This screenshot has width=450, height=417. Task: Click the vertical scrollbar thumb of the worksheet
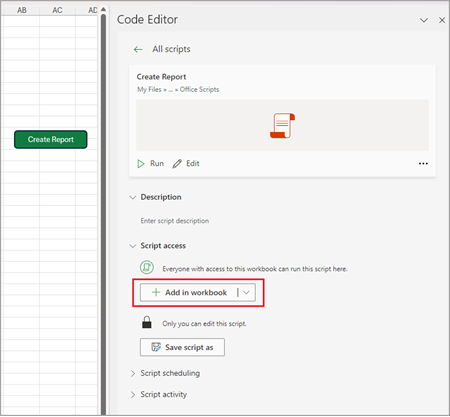pyautogui.click(x=103, y=213)
